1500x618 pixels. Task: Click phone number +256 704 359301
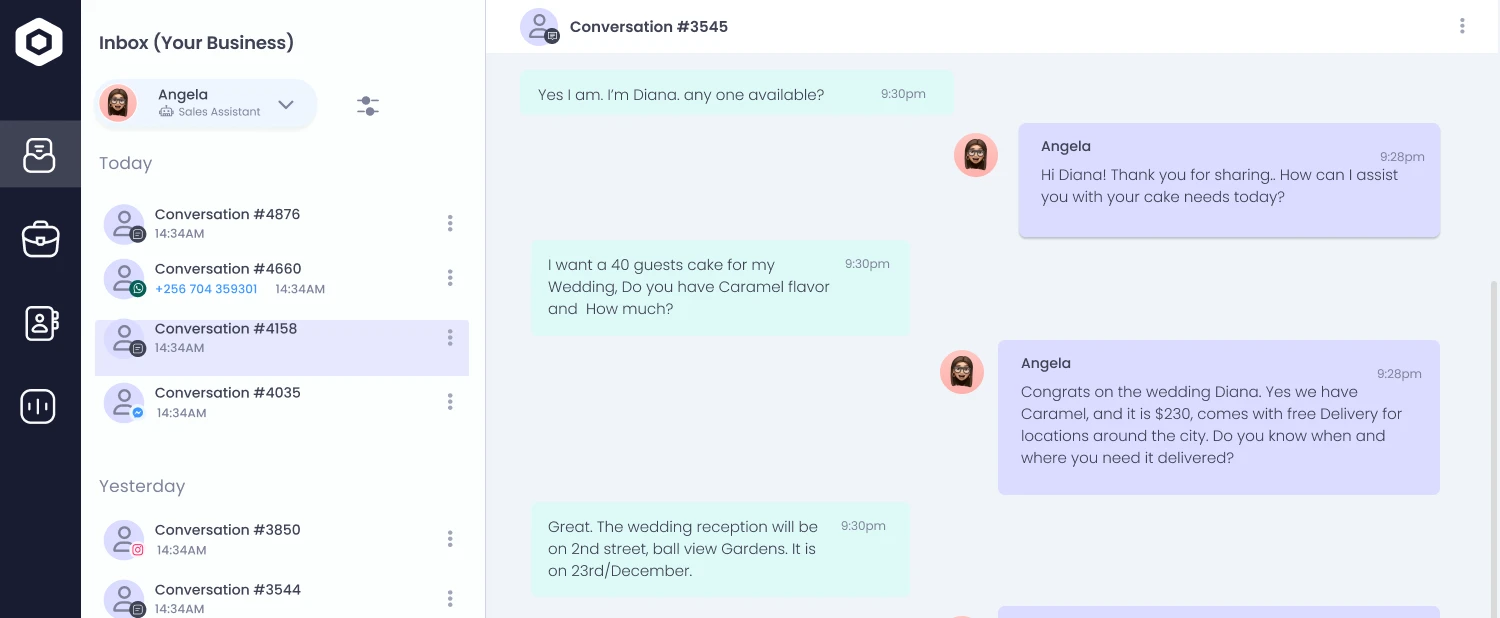tap(206, 289)
